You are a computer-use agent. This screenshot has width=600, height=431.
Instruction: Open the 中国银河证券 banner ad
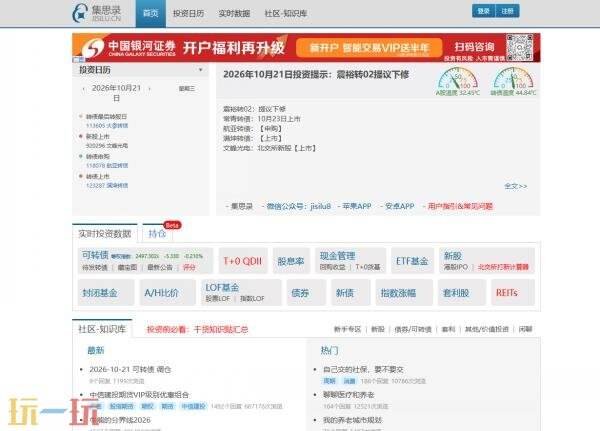(306, 47)
